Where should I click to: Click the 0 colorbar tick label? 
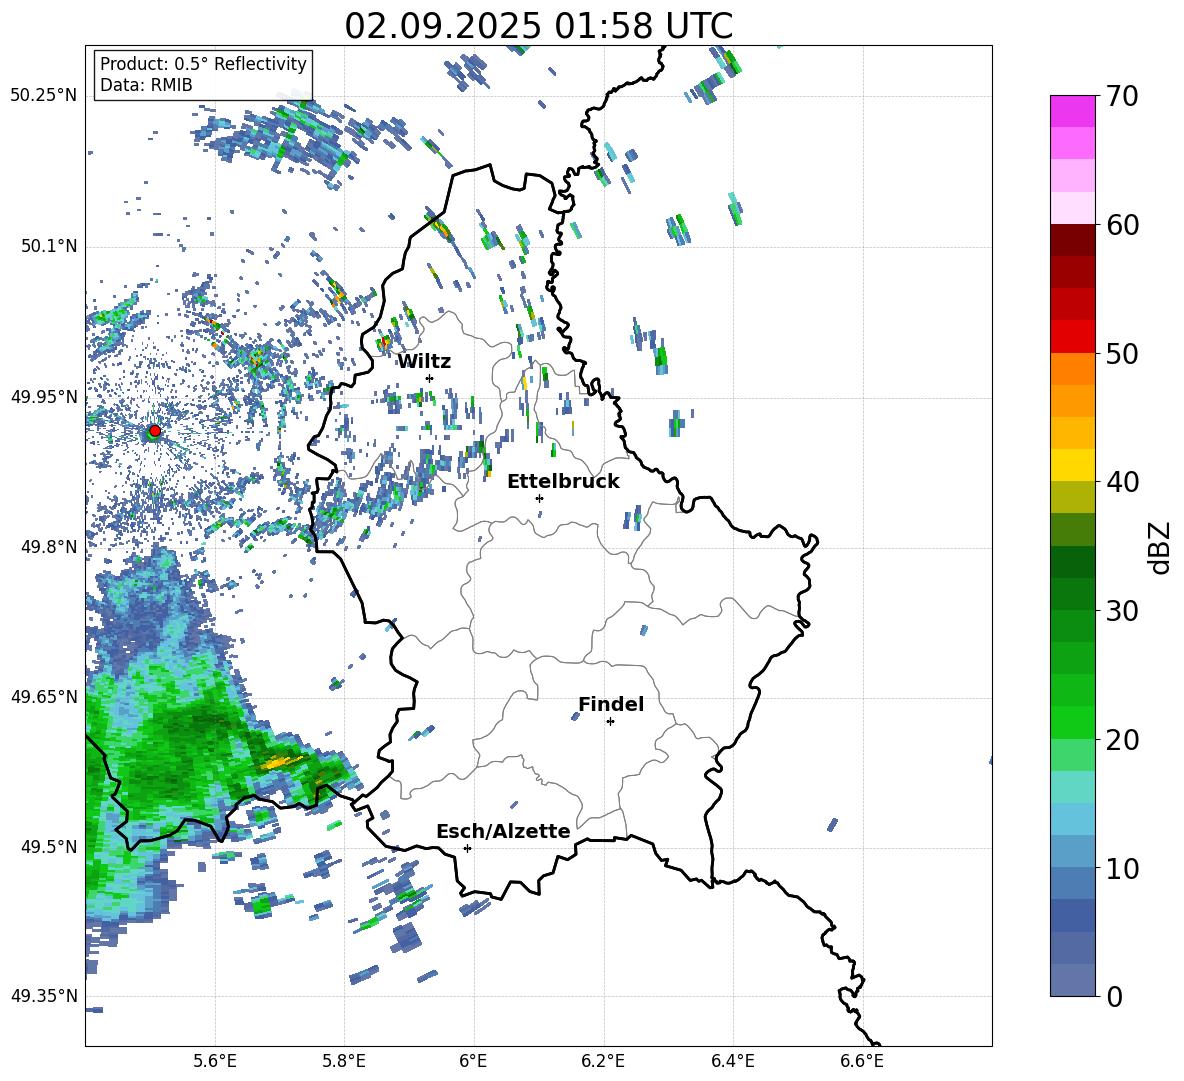[1114, 996]
